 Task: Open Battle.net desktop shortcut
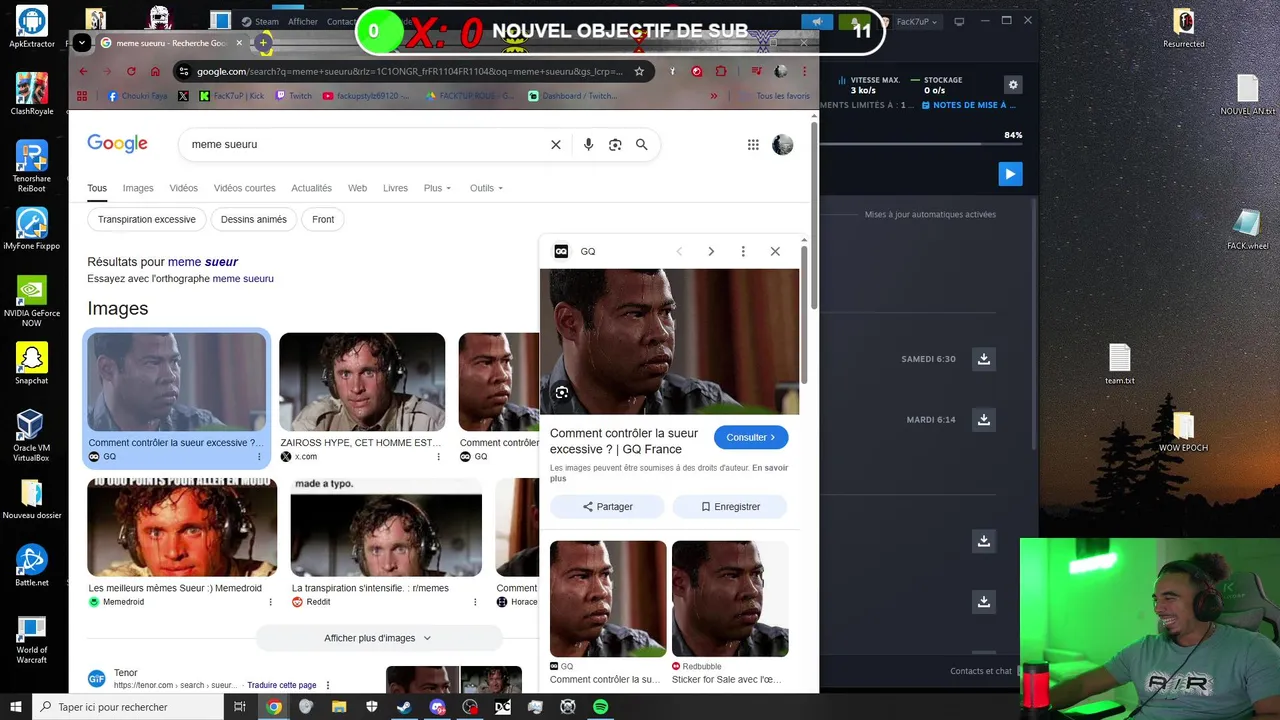(31, 565)
